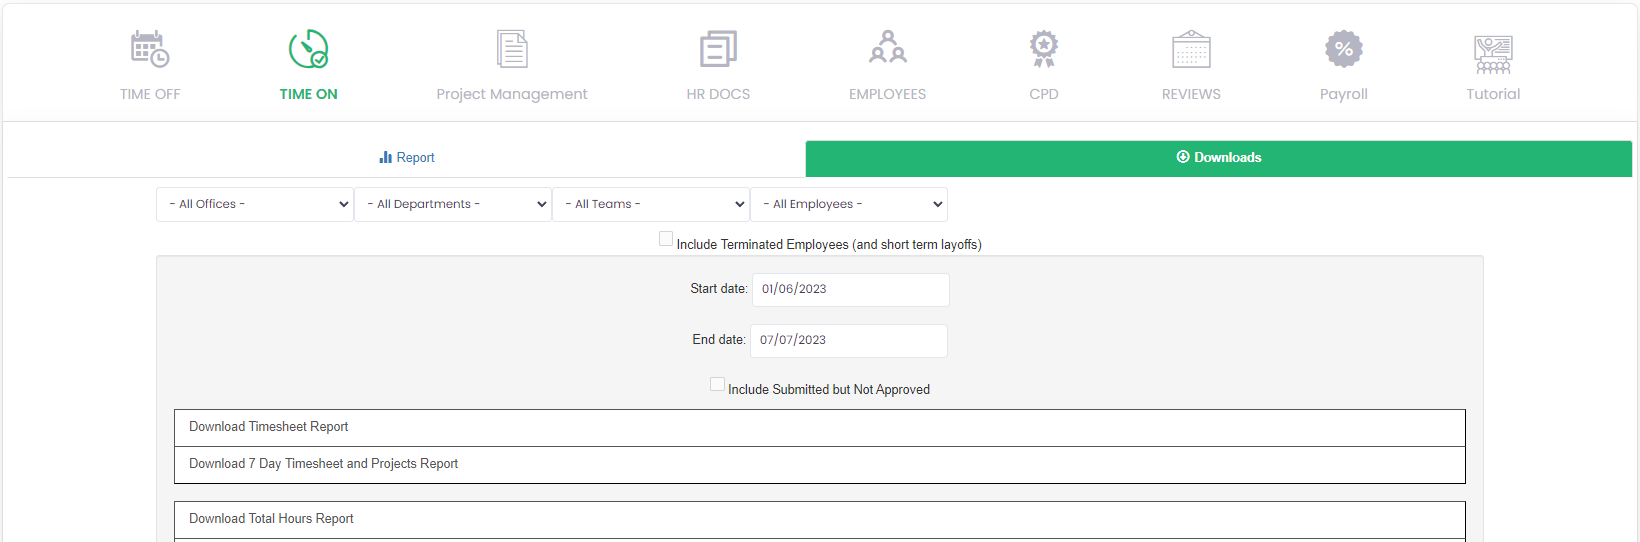Screen dimensions: 1640x542
Task: Click the Payroll percent badge icon
Action: 1343,49
